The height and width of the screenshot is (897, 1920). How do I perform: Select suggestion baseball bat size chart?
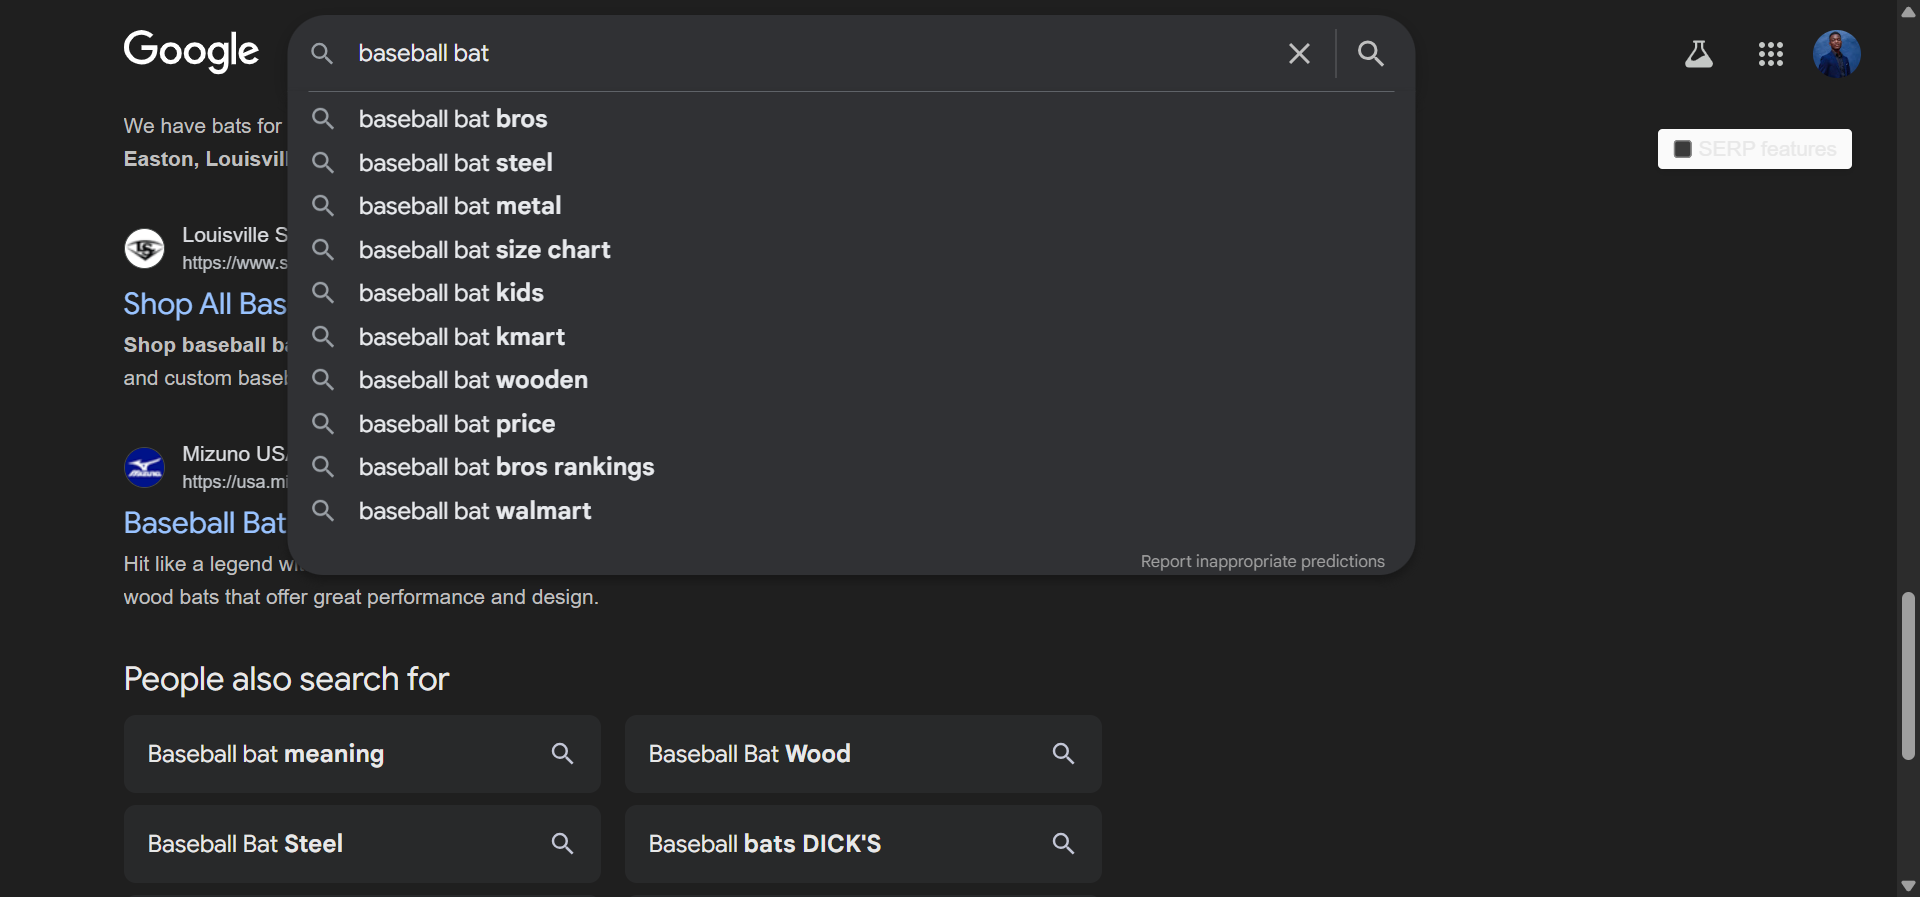coord(851,249)
